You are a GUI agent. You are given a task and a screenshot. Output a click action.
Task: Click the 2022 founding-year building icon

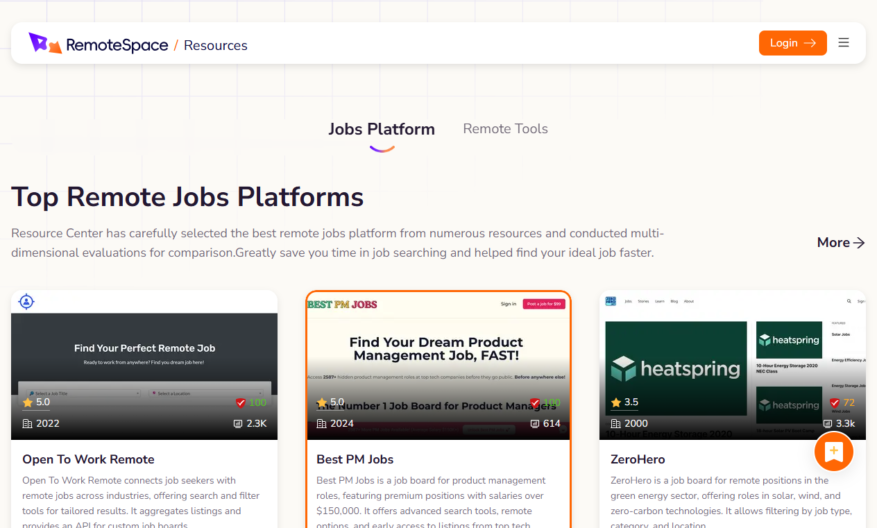point(27,423)
